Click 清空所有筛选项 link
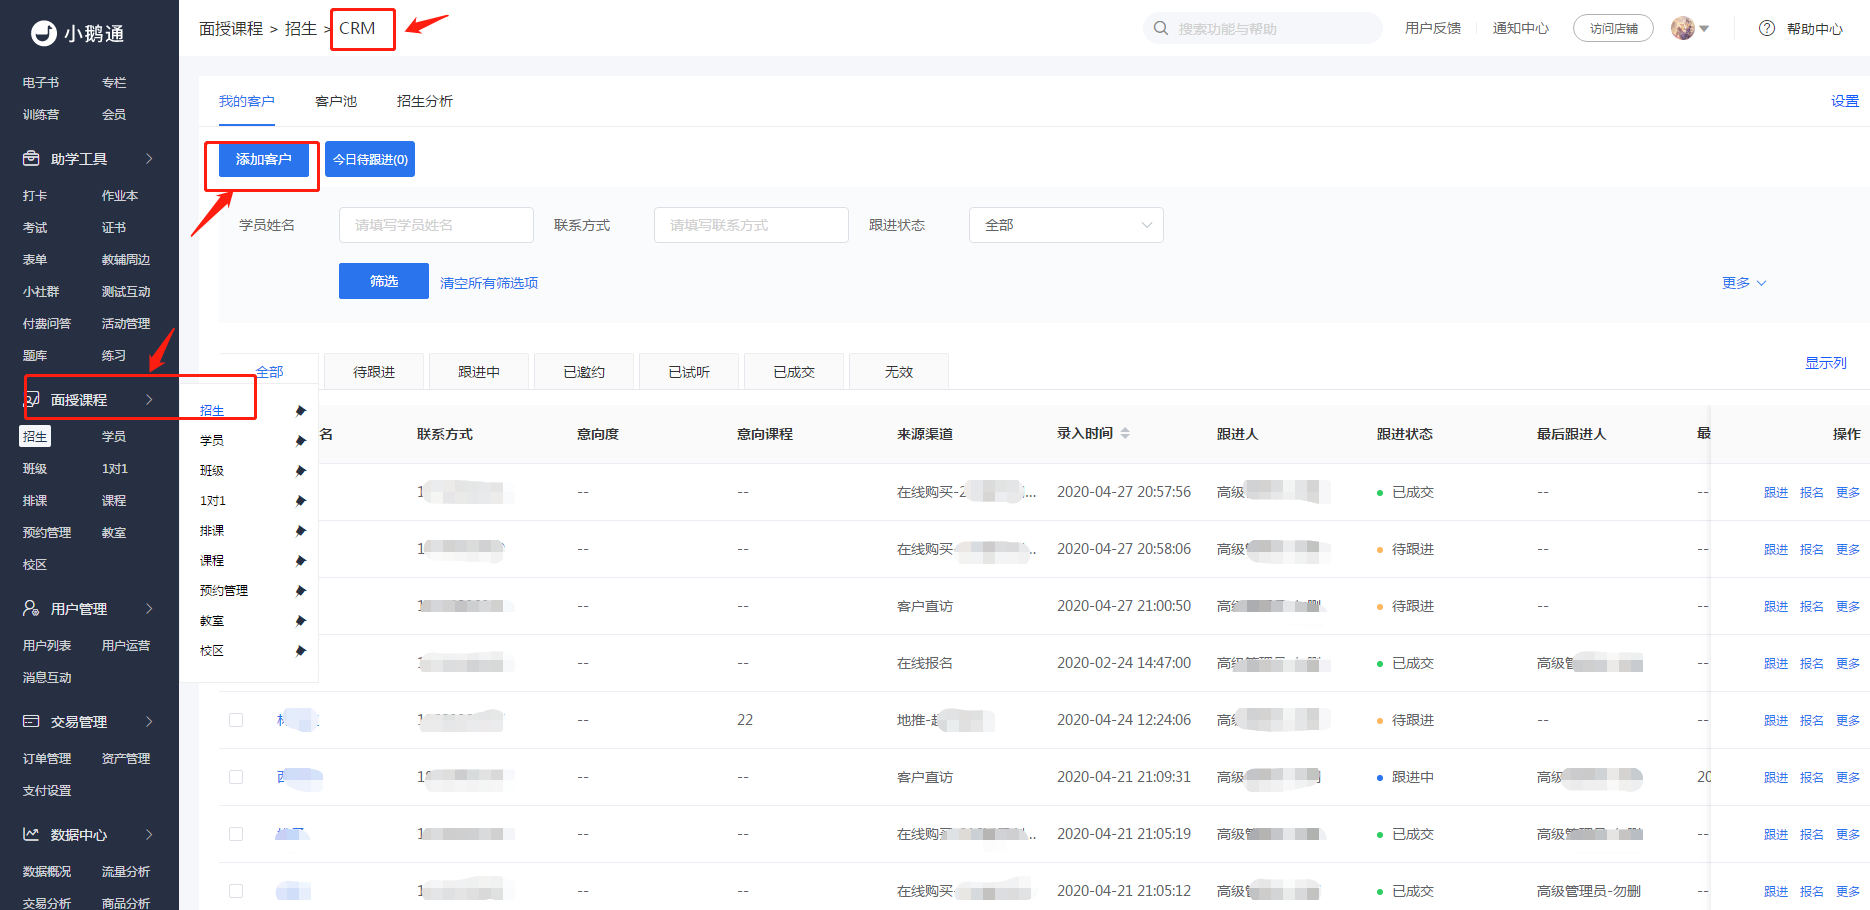This screenshot has height=910, width=1870. (489, 283)
